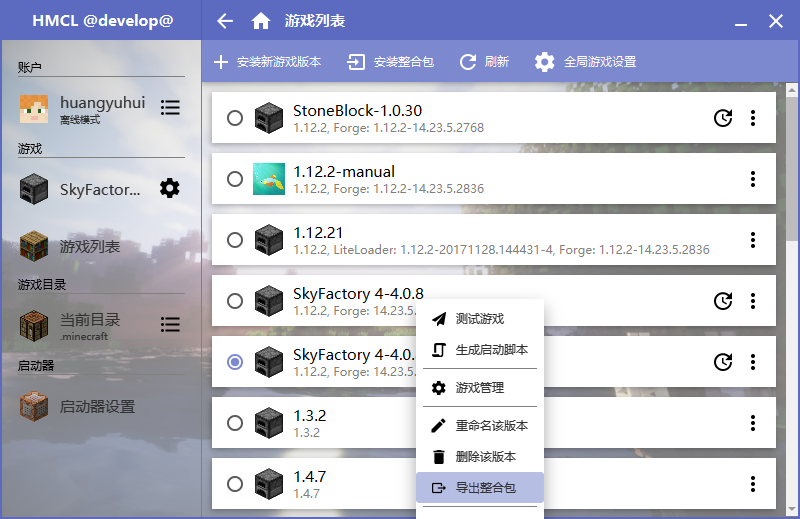Click the vertical scrollbar of game list
Viewport: 800px width, 519px height.
coord(792,160)
